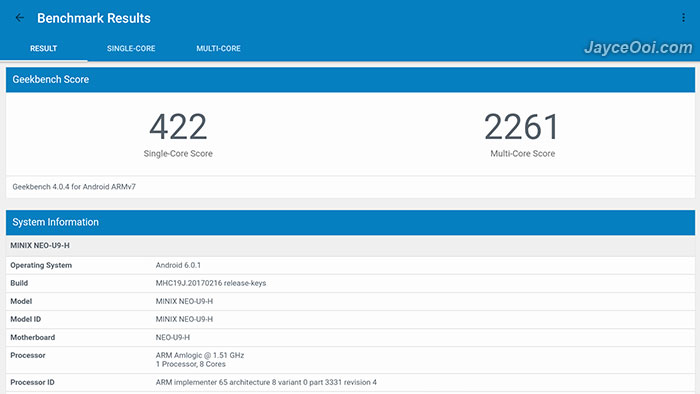Viewport: 700px width, 394px height.
Task: Click ARM Amlogic @ 1.51 GHz value
Action: click(200, 355)
